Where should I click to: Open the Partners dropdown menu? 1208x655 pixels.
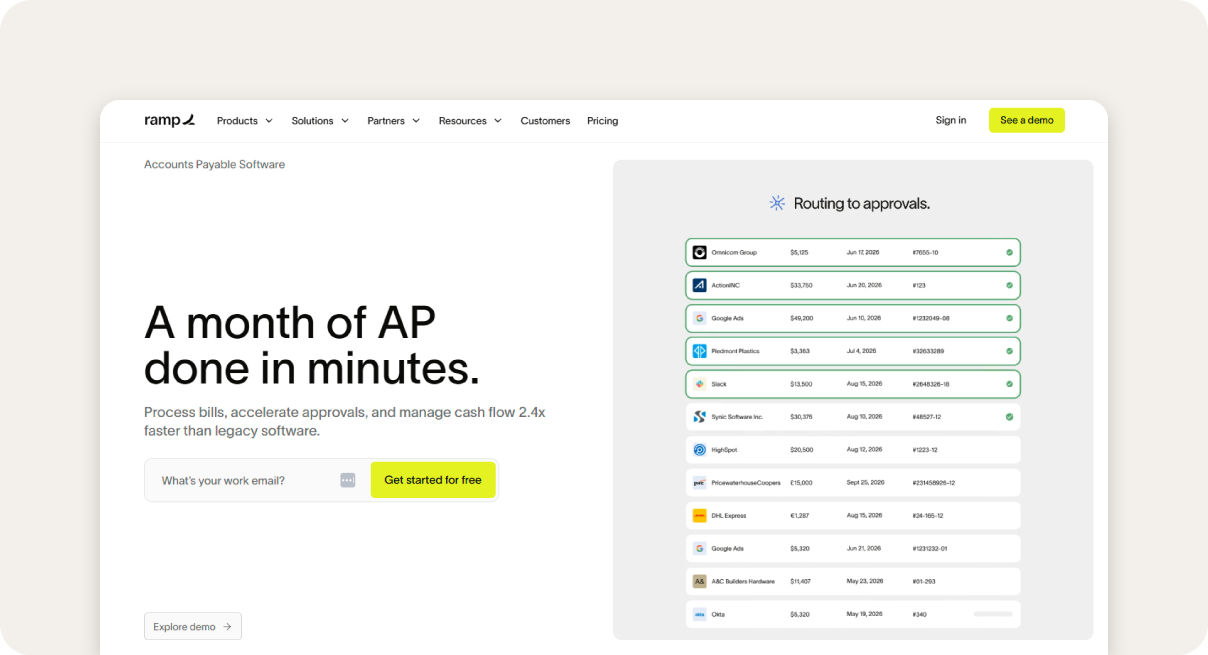coord(393,121)
